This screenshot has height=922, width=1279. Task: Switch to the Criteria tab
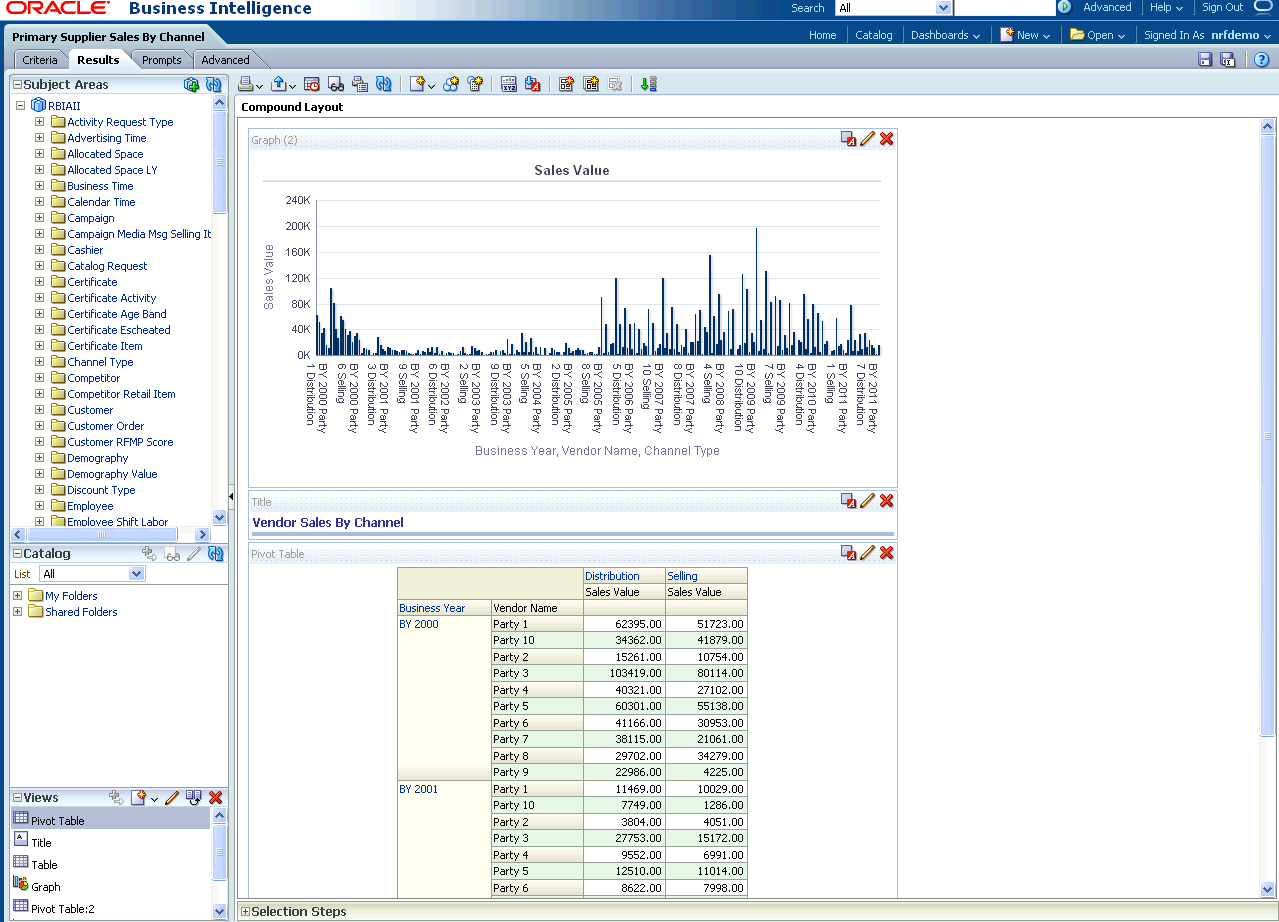pos(40,60)
